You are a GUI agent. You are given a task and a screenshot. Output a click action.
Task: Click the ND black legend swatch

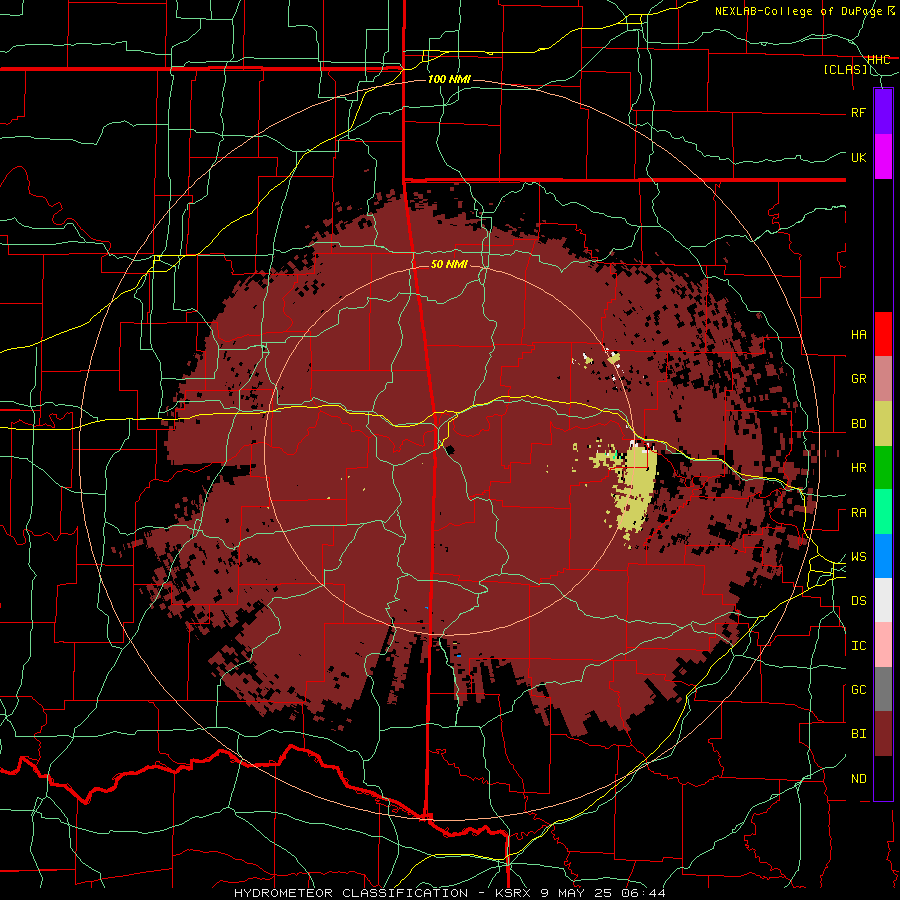pos(883,778)
